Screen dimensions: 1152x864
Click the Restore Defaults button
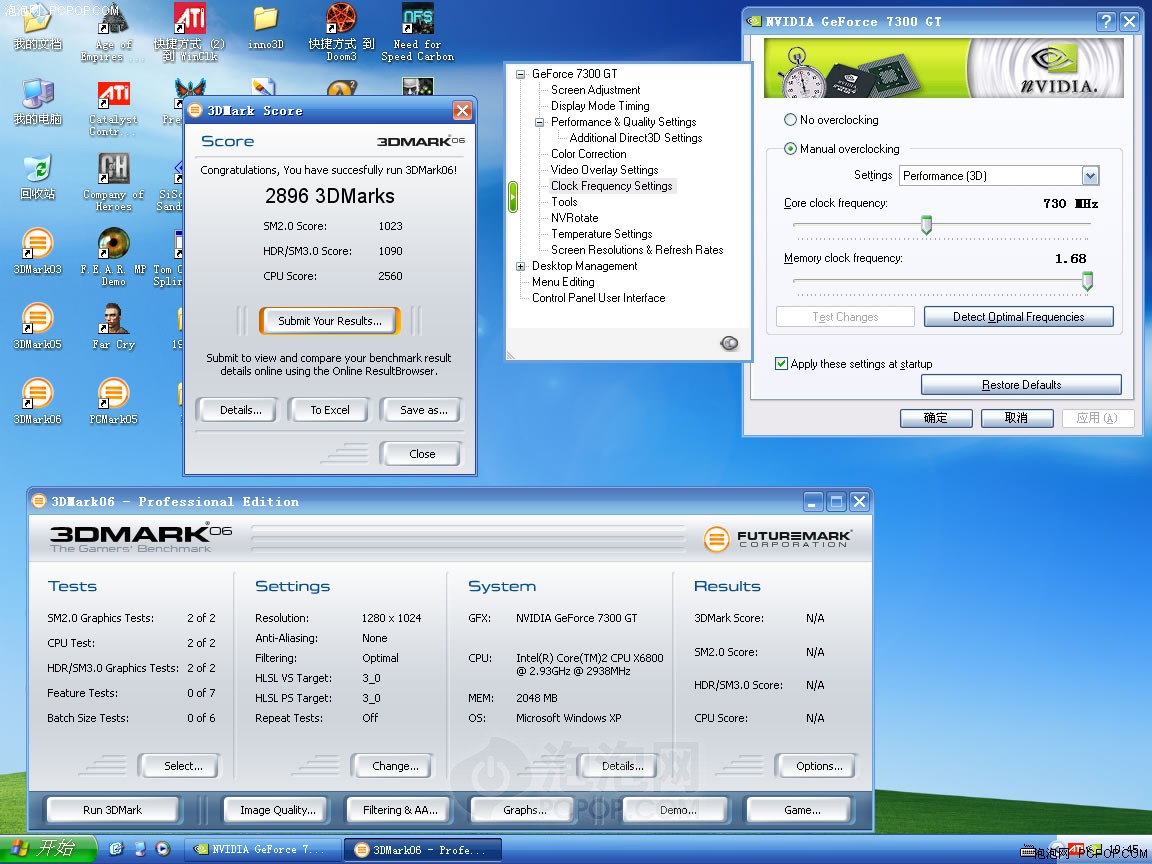click(1021, 384)
